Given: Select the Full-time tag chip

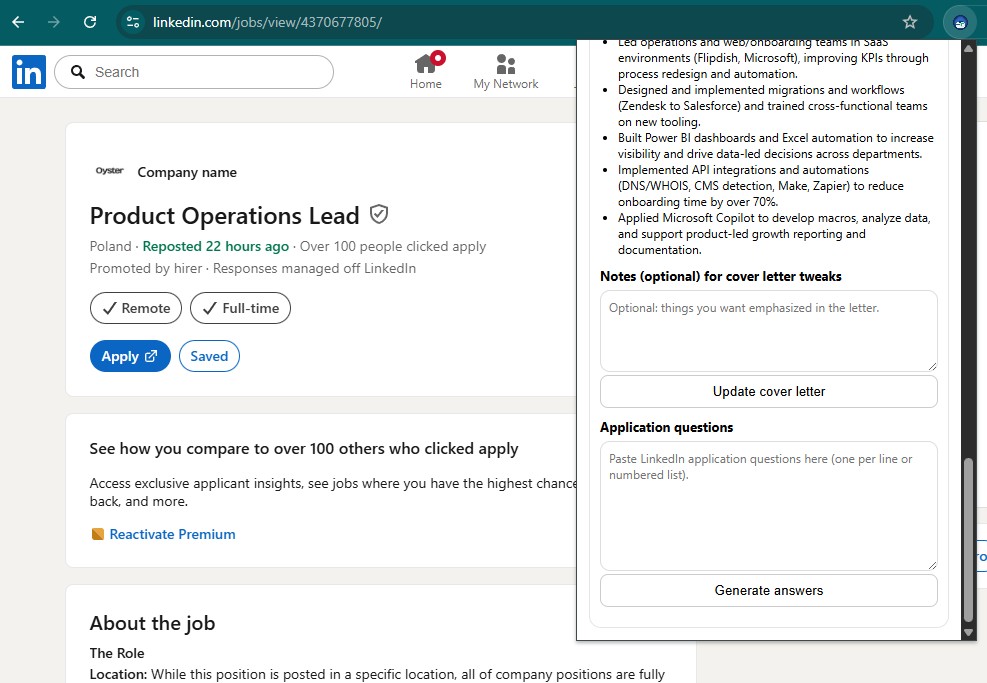Looking at the screenshot, I should 240,308.
